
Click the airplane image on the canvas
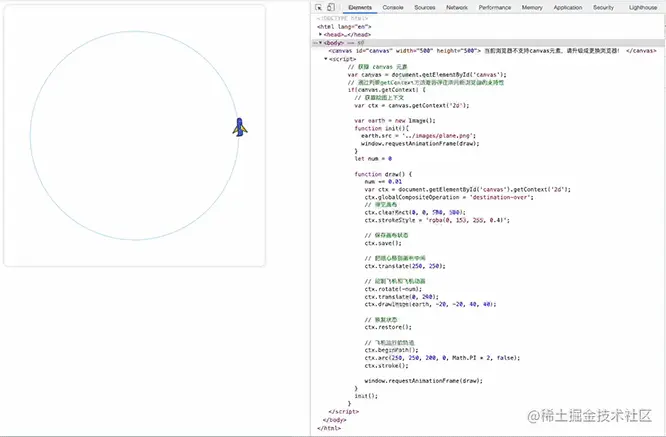coord(240,127)
